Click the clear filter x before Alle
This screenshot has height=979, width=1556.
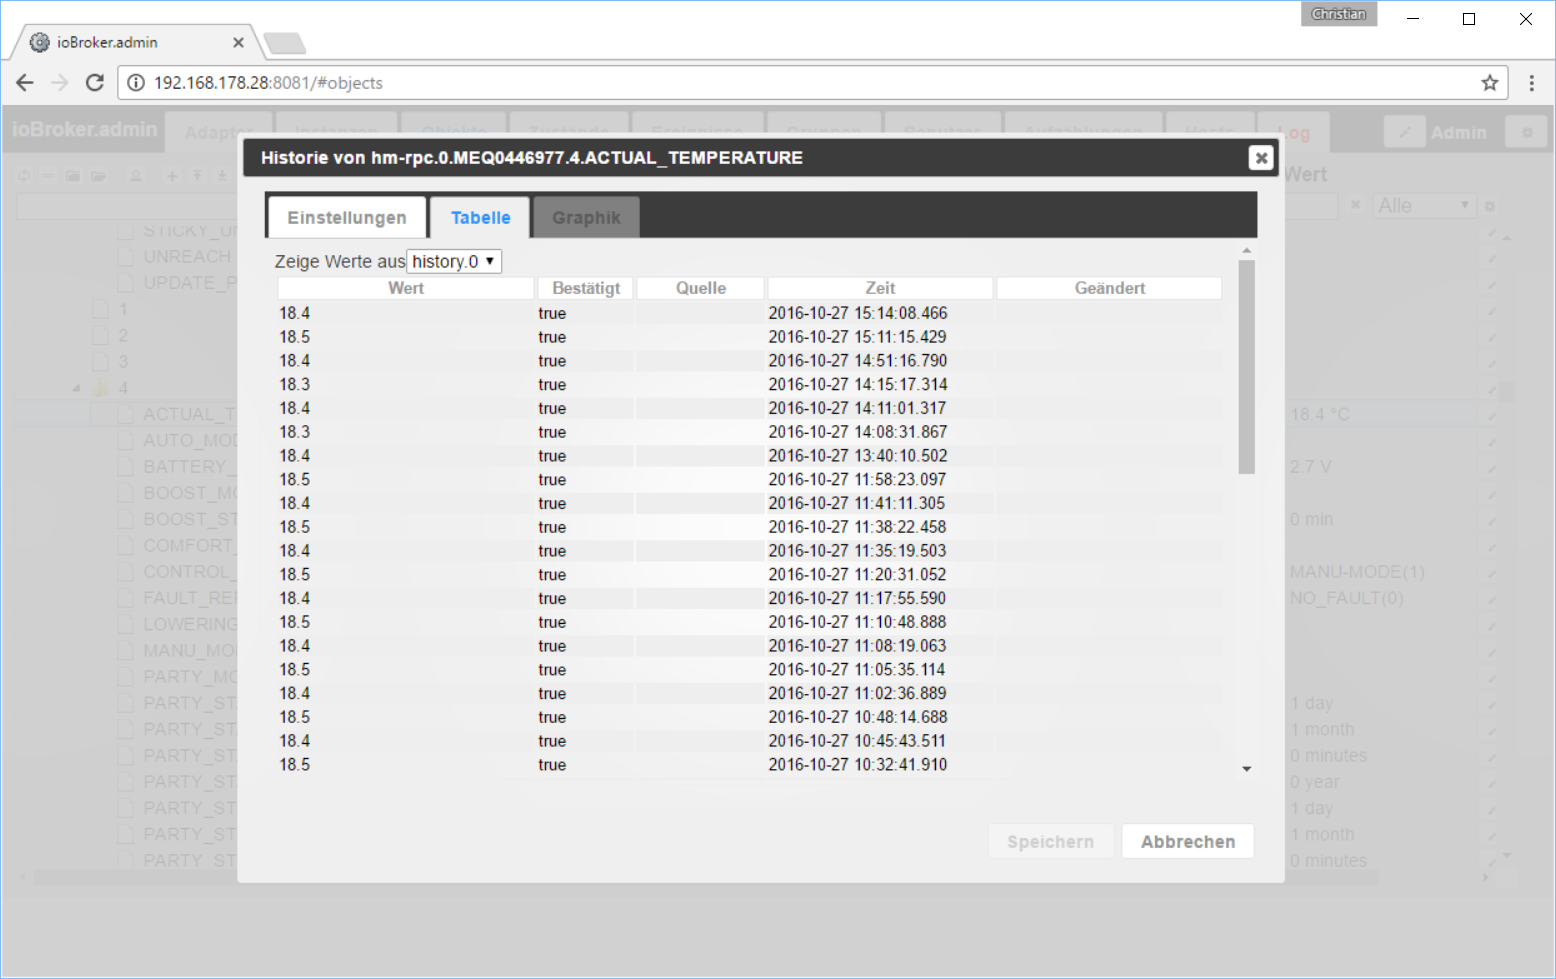[x=1356, y=205]
